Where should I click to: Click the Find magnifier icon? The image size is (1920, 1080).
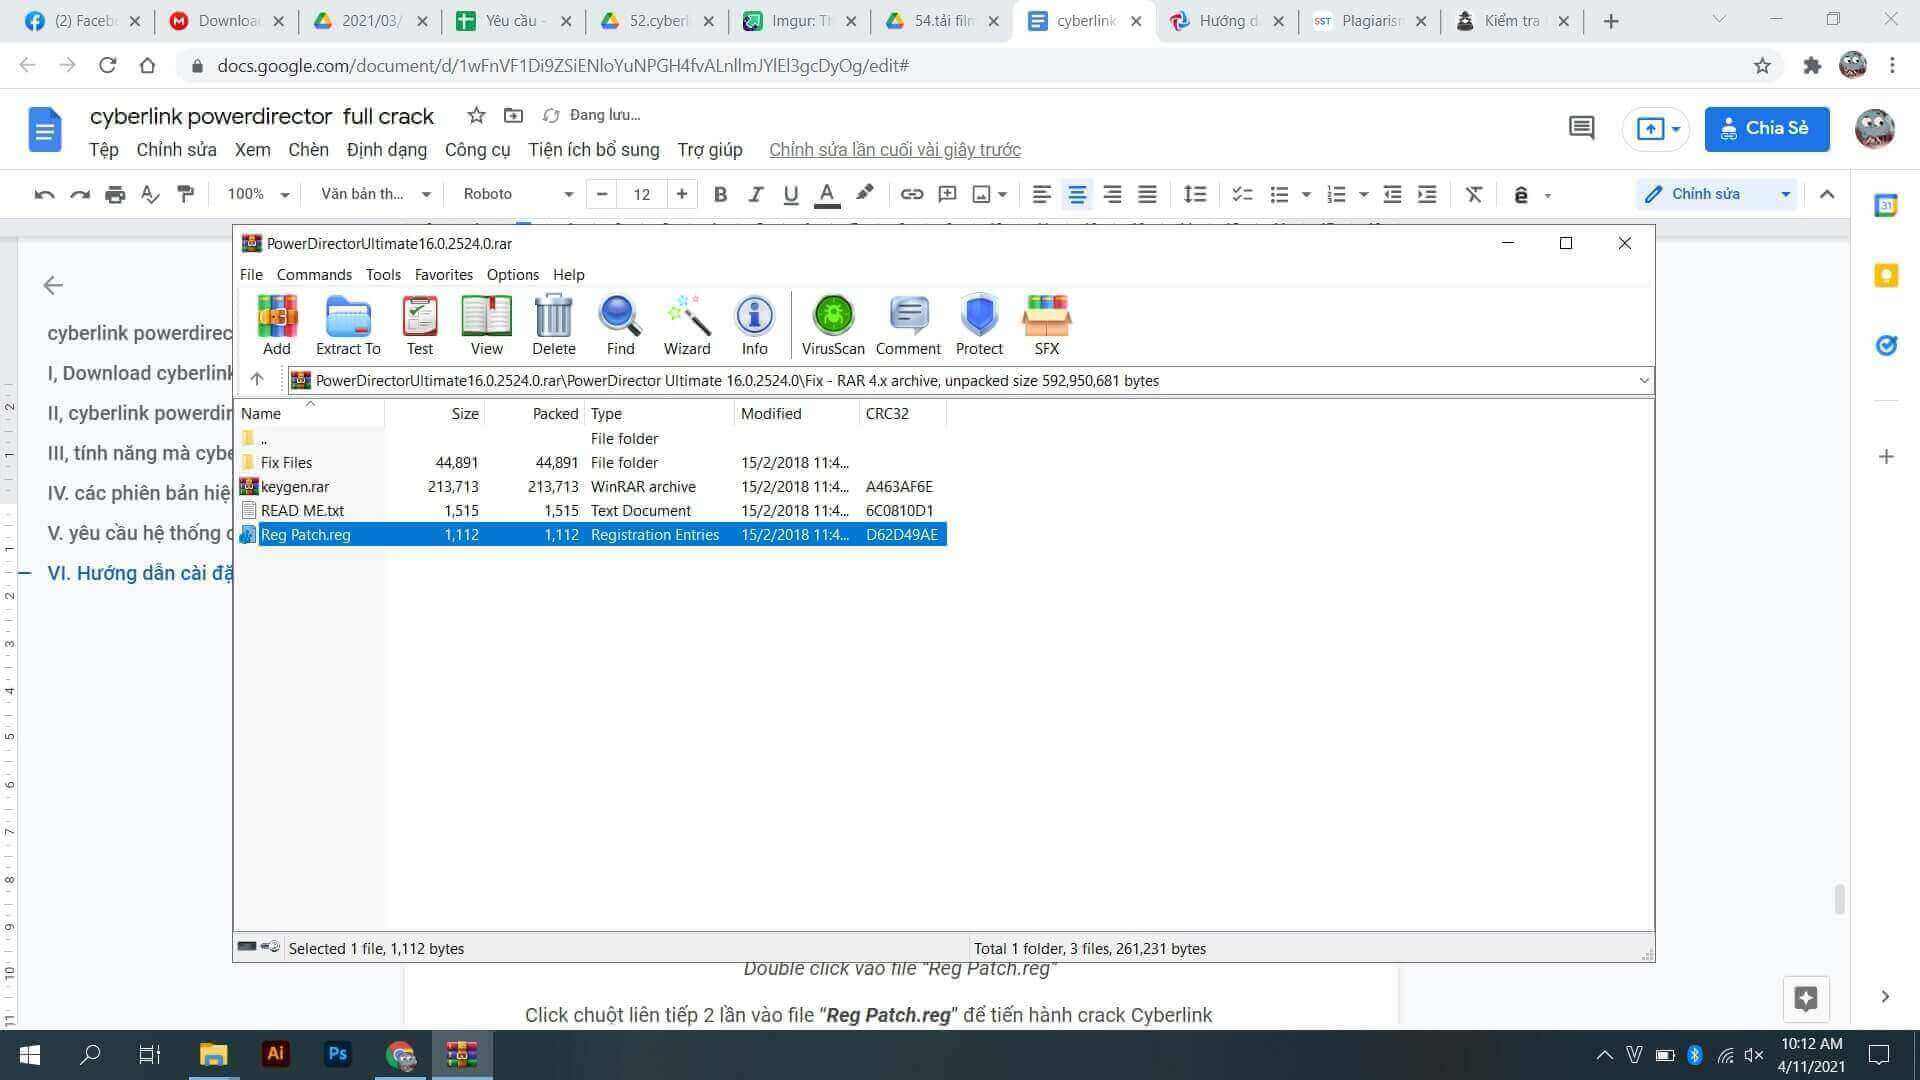click(620, 325)
